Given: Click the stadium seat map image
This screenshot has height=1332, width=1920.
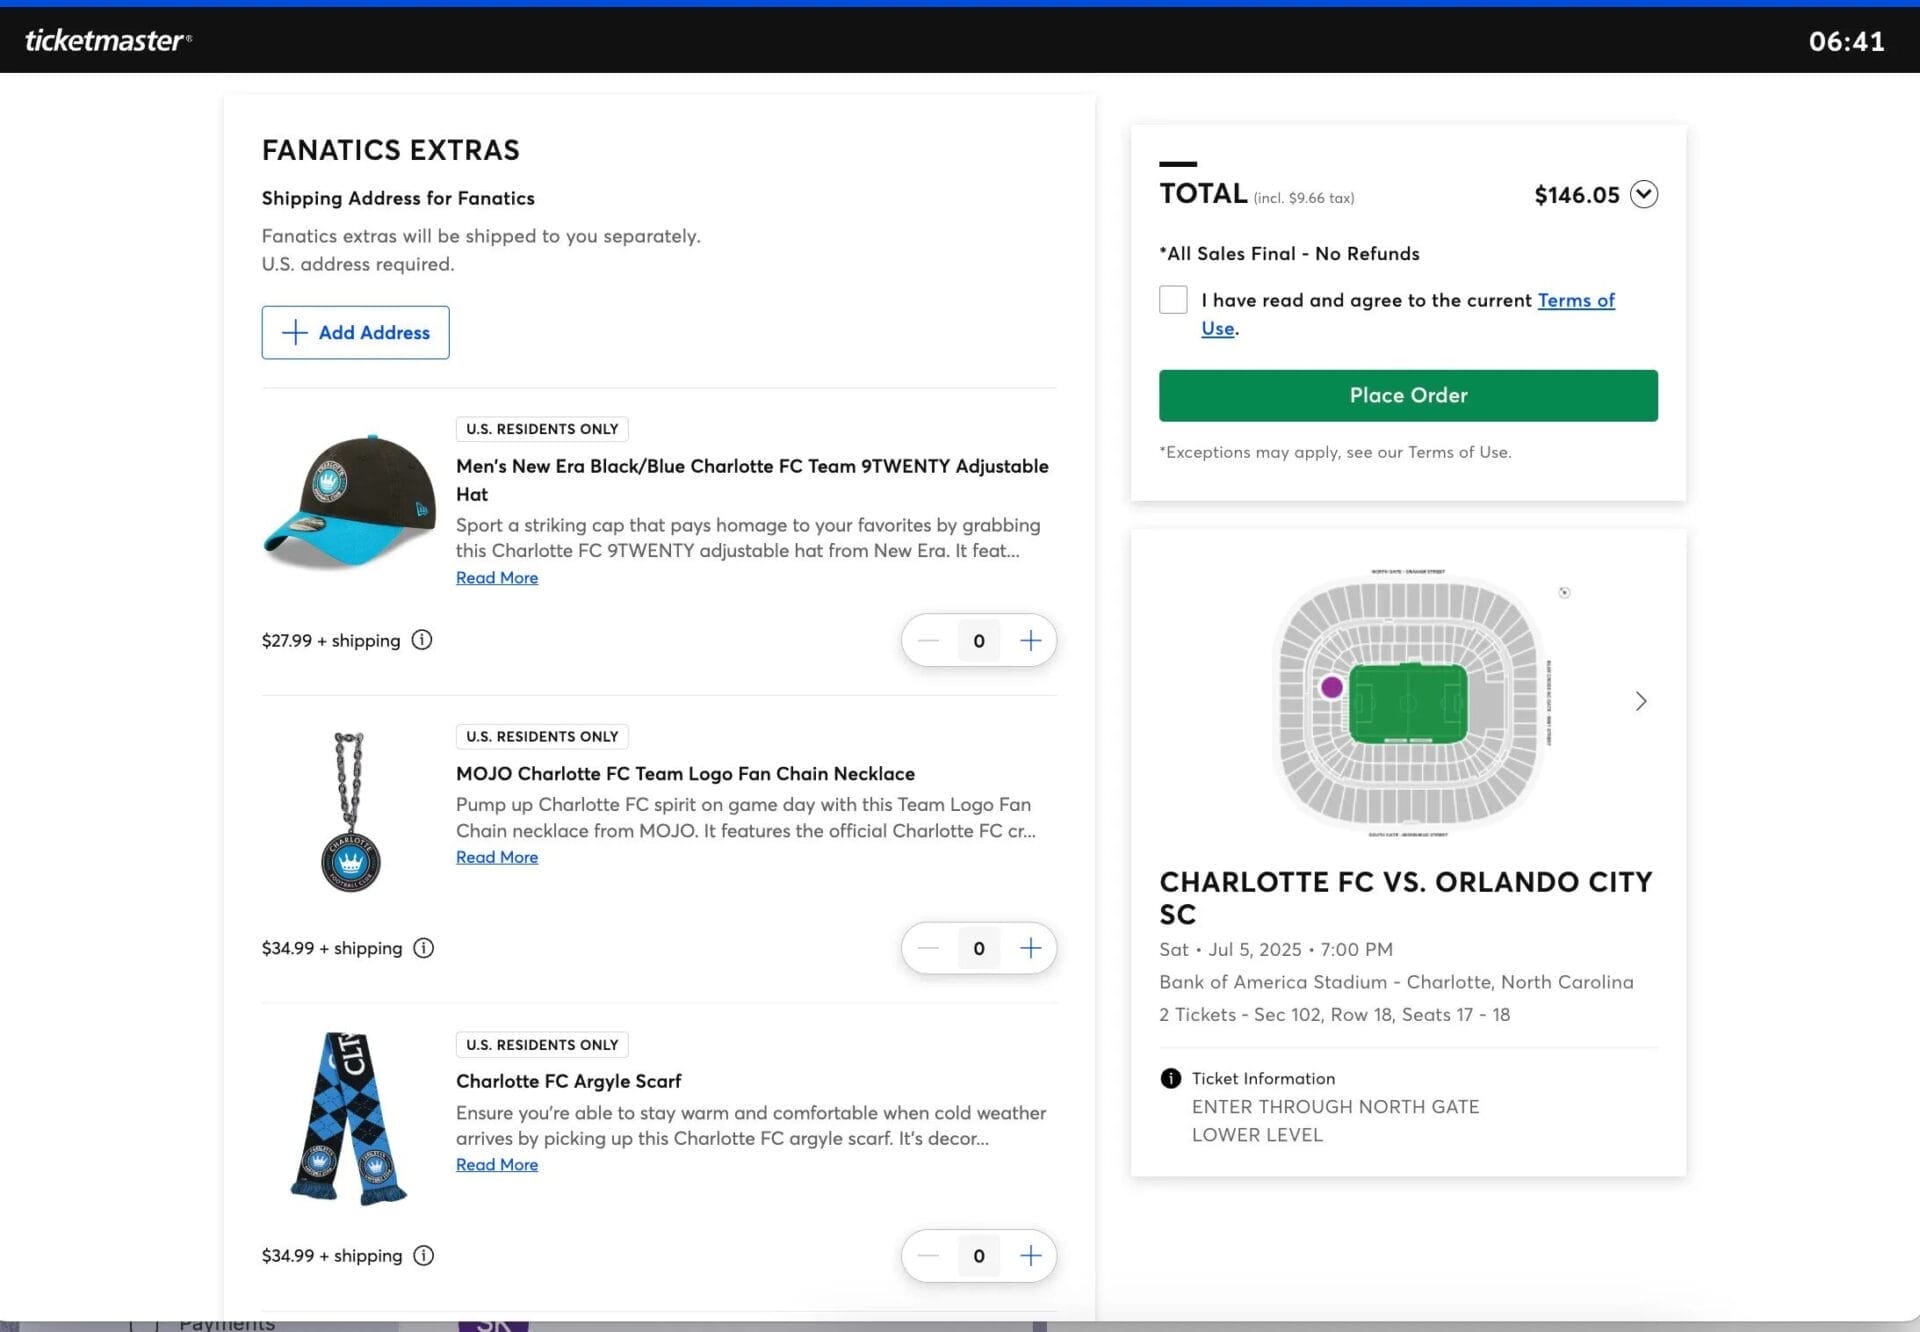Looking at the screenshot, I should click(x=1408, y=701).
